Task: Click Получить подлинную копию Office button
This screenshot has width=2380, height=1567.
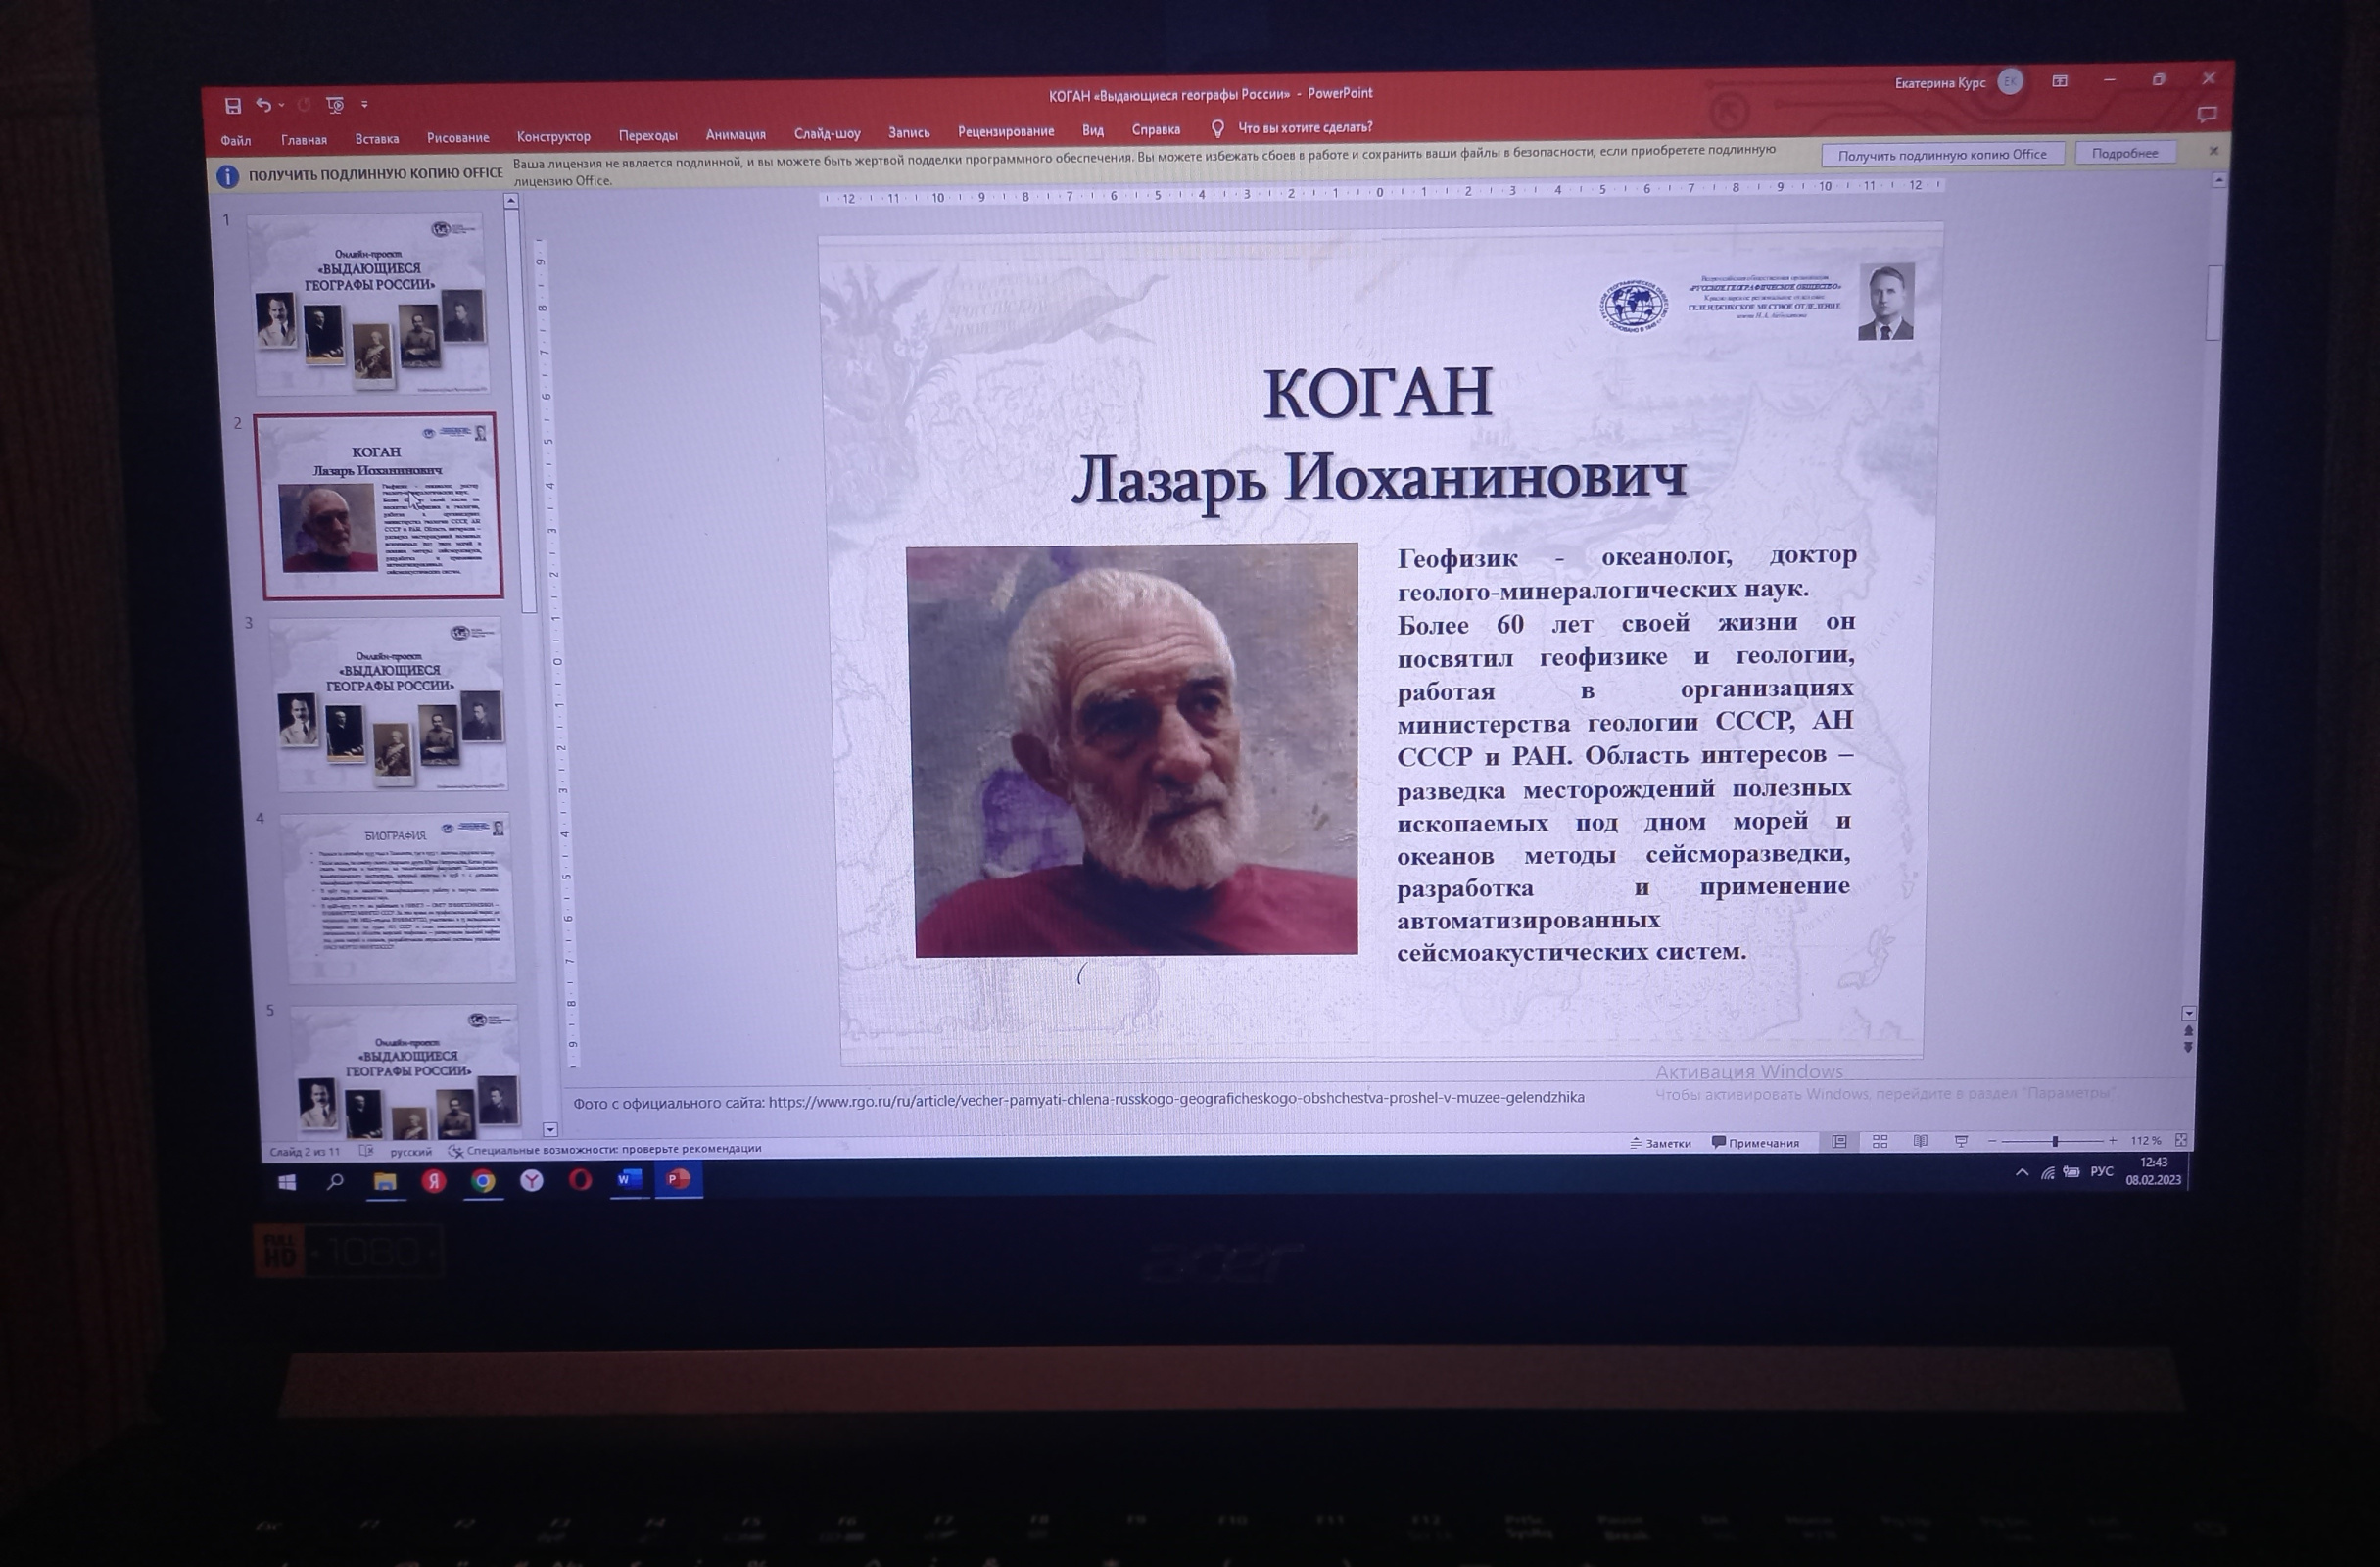Action: [x=1941, y=155]
